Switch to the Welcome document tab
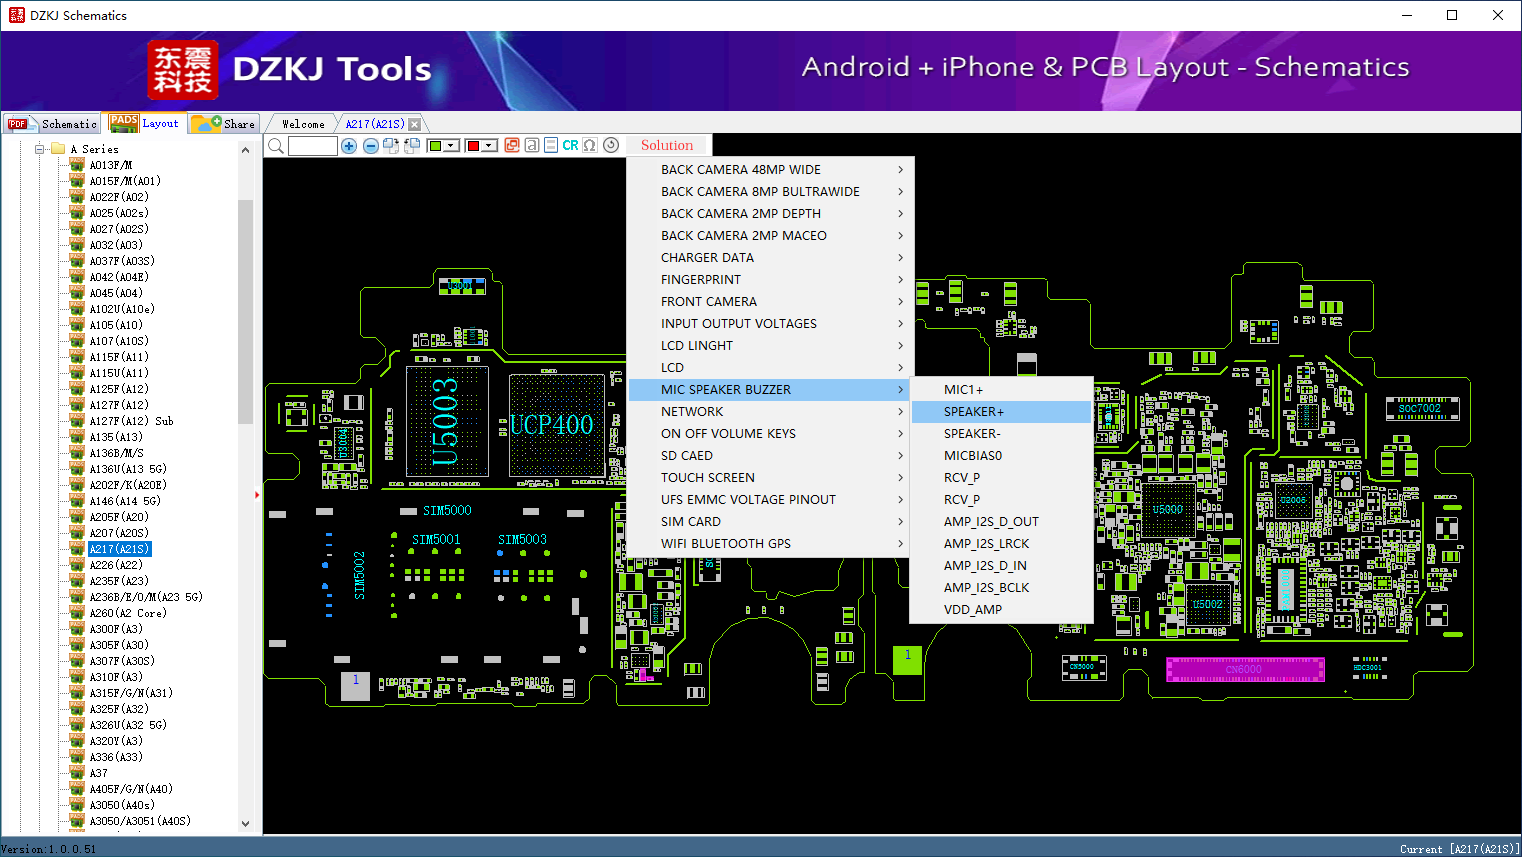This screenshot has height=857, width=1522. [x=303, y=124]
